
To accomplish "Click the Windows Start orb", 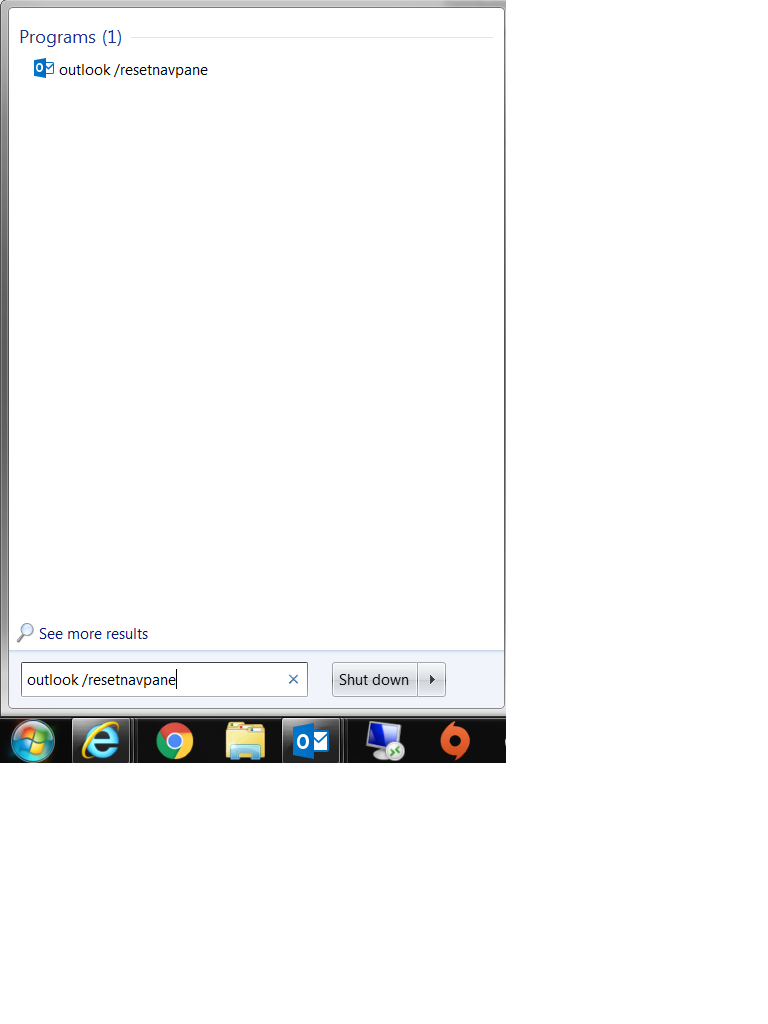I will click(32, 741).
